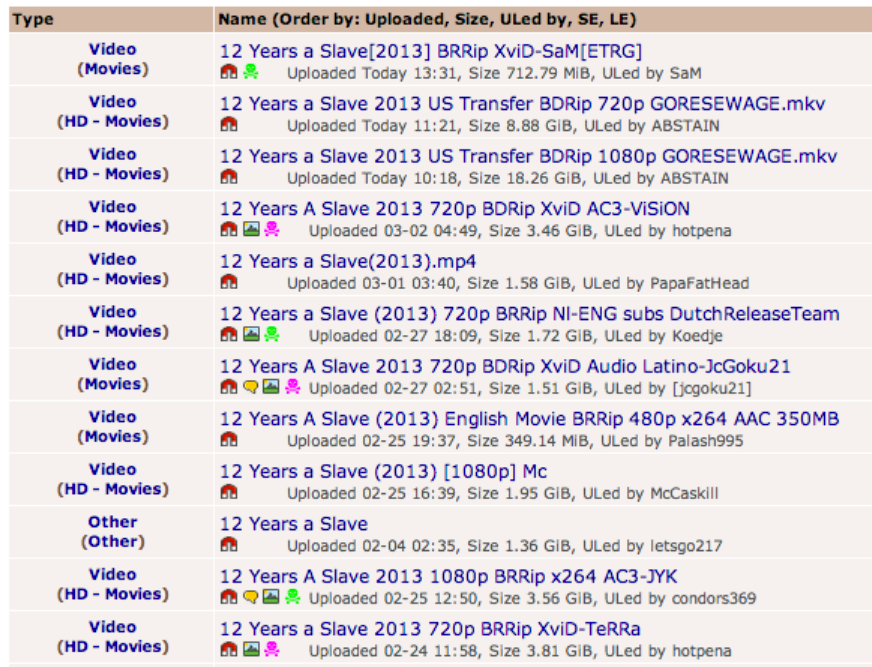Open comments icon in Audio Latino-JcGoku21 row

coord(251,387)
